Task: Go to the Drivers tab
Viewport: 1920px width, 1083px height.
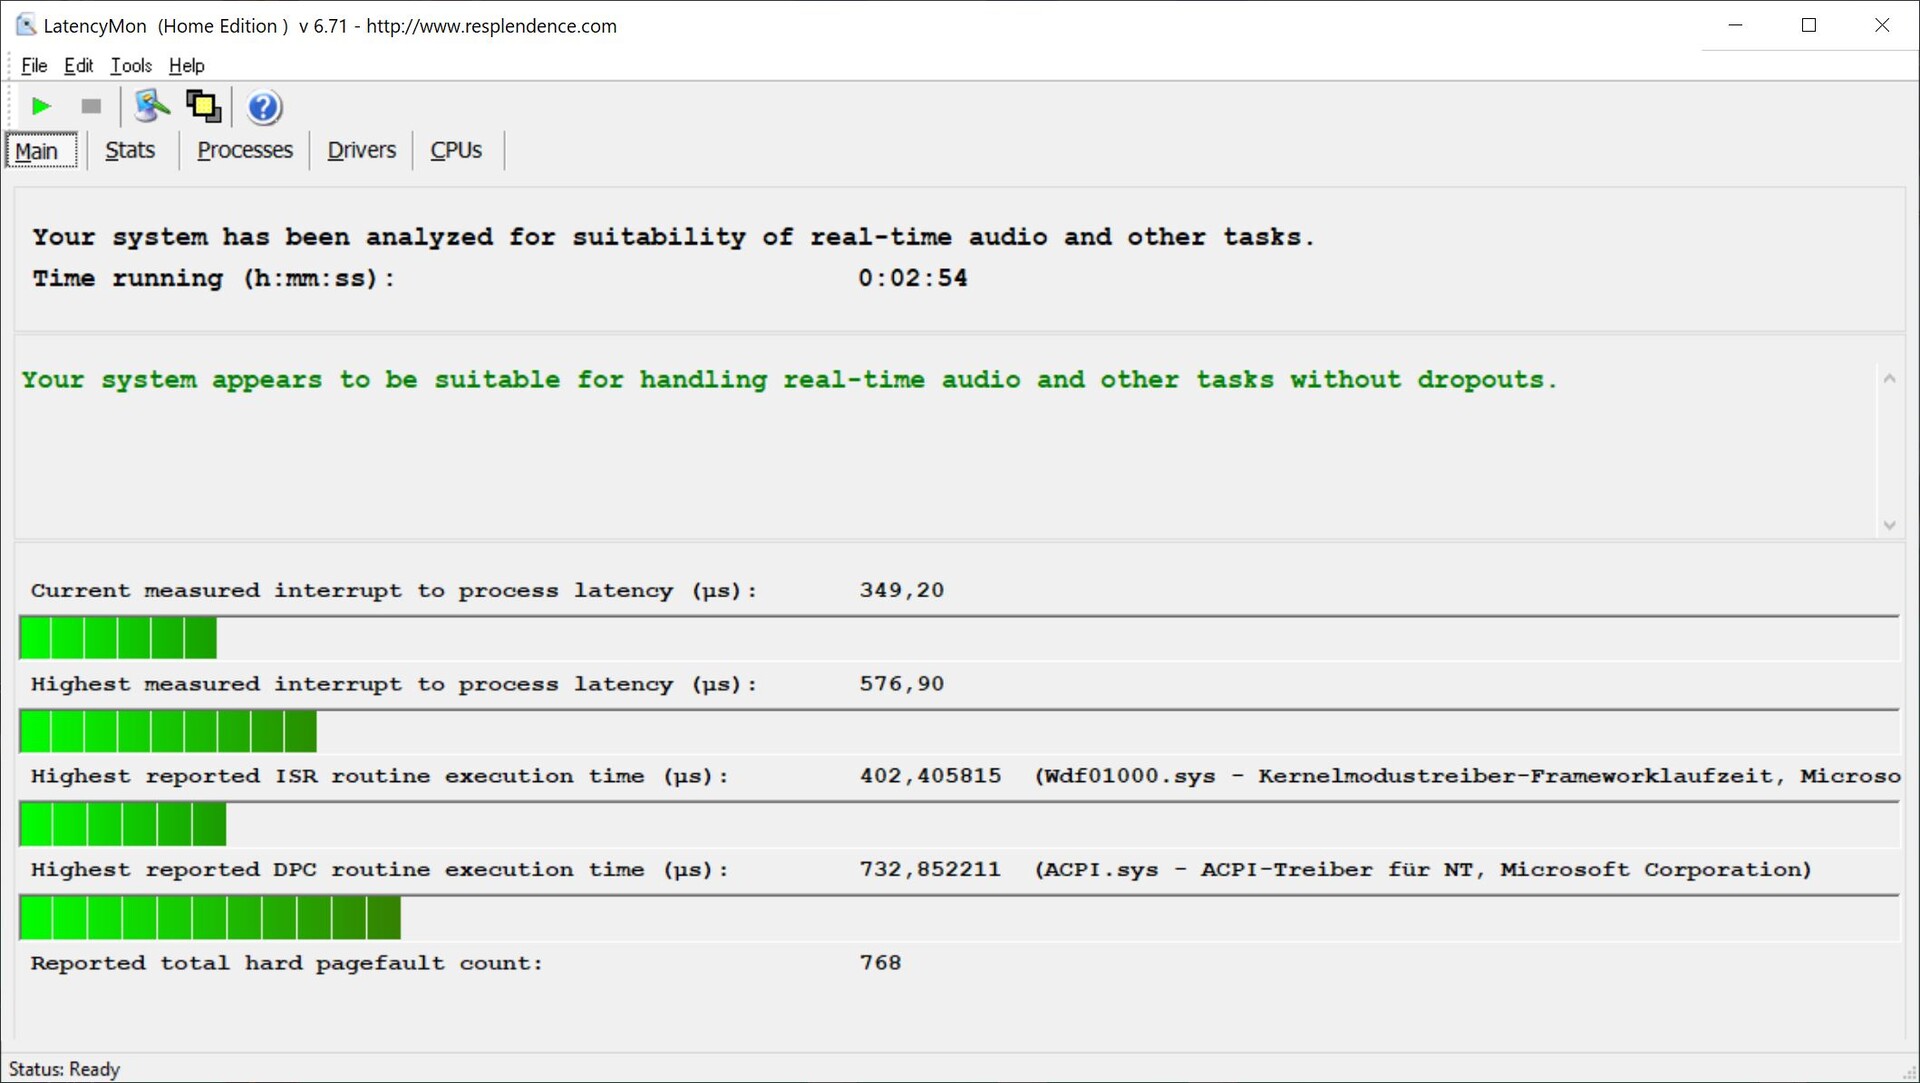Action: 361,150
